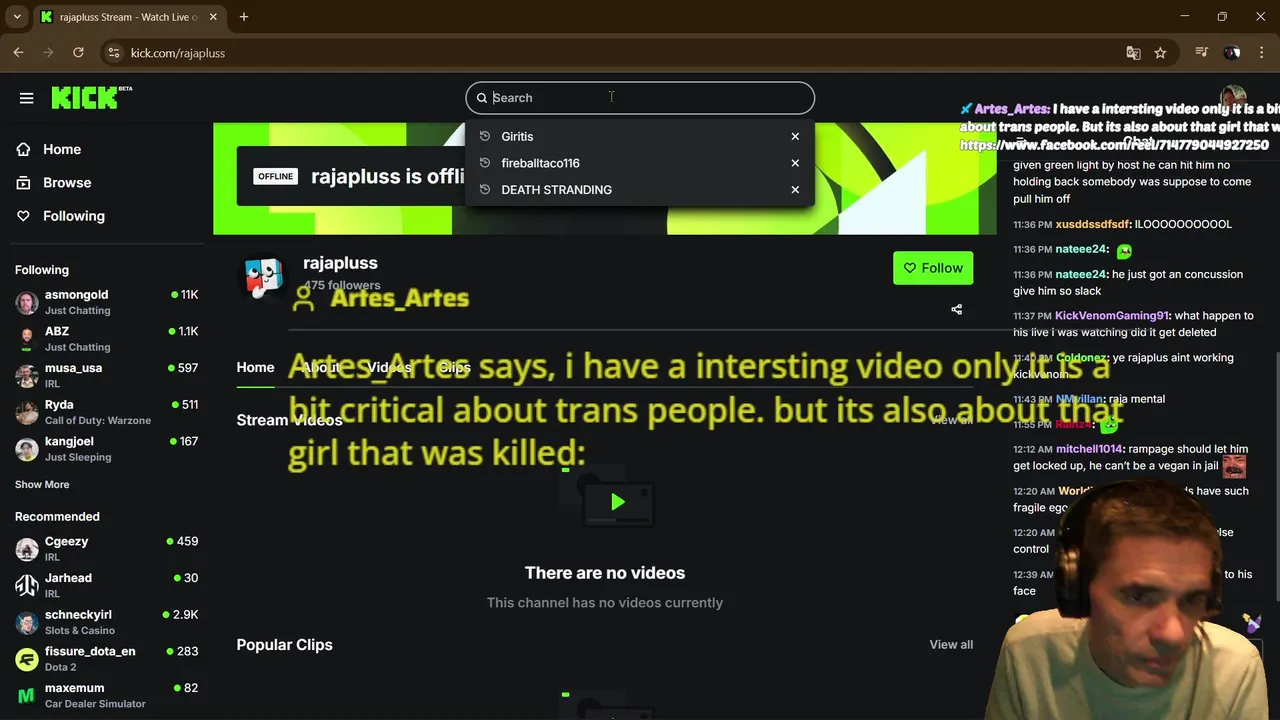Open kangjoel Just Sleeping channel
Image resolution: width=1280 pixels, height=720 pixels.
[x=107, y=448]
